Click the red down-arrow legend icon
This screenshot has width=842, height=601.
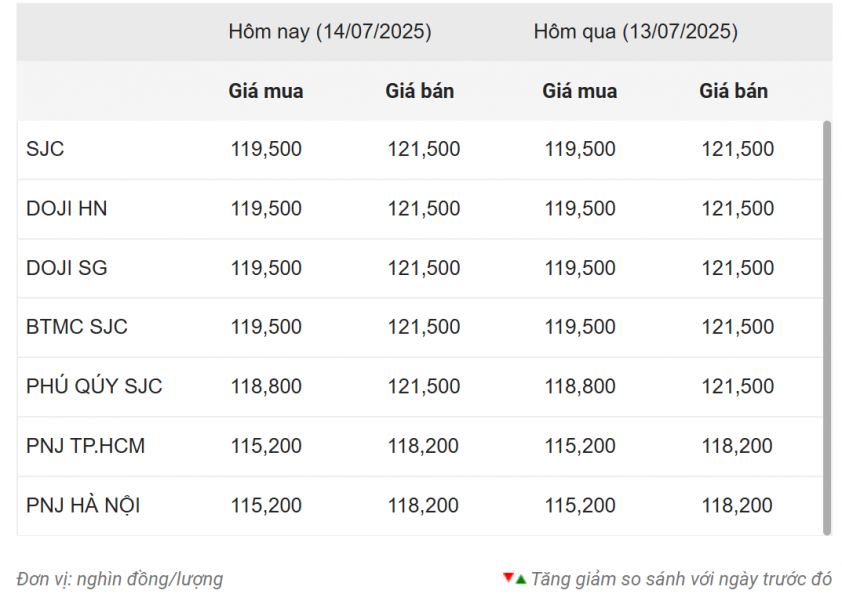tap(508, 577)
